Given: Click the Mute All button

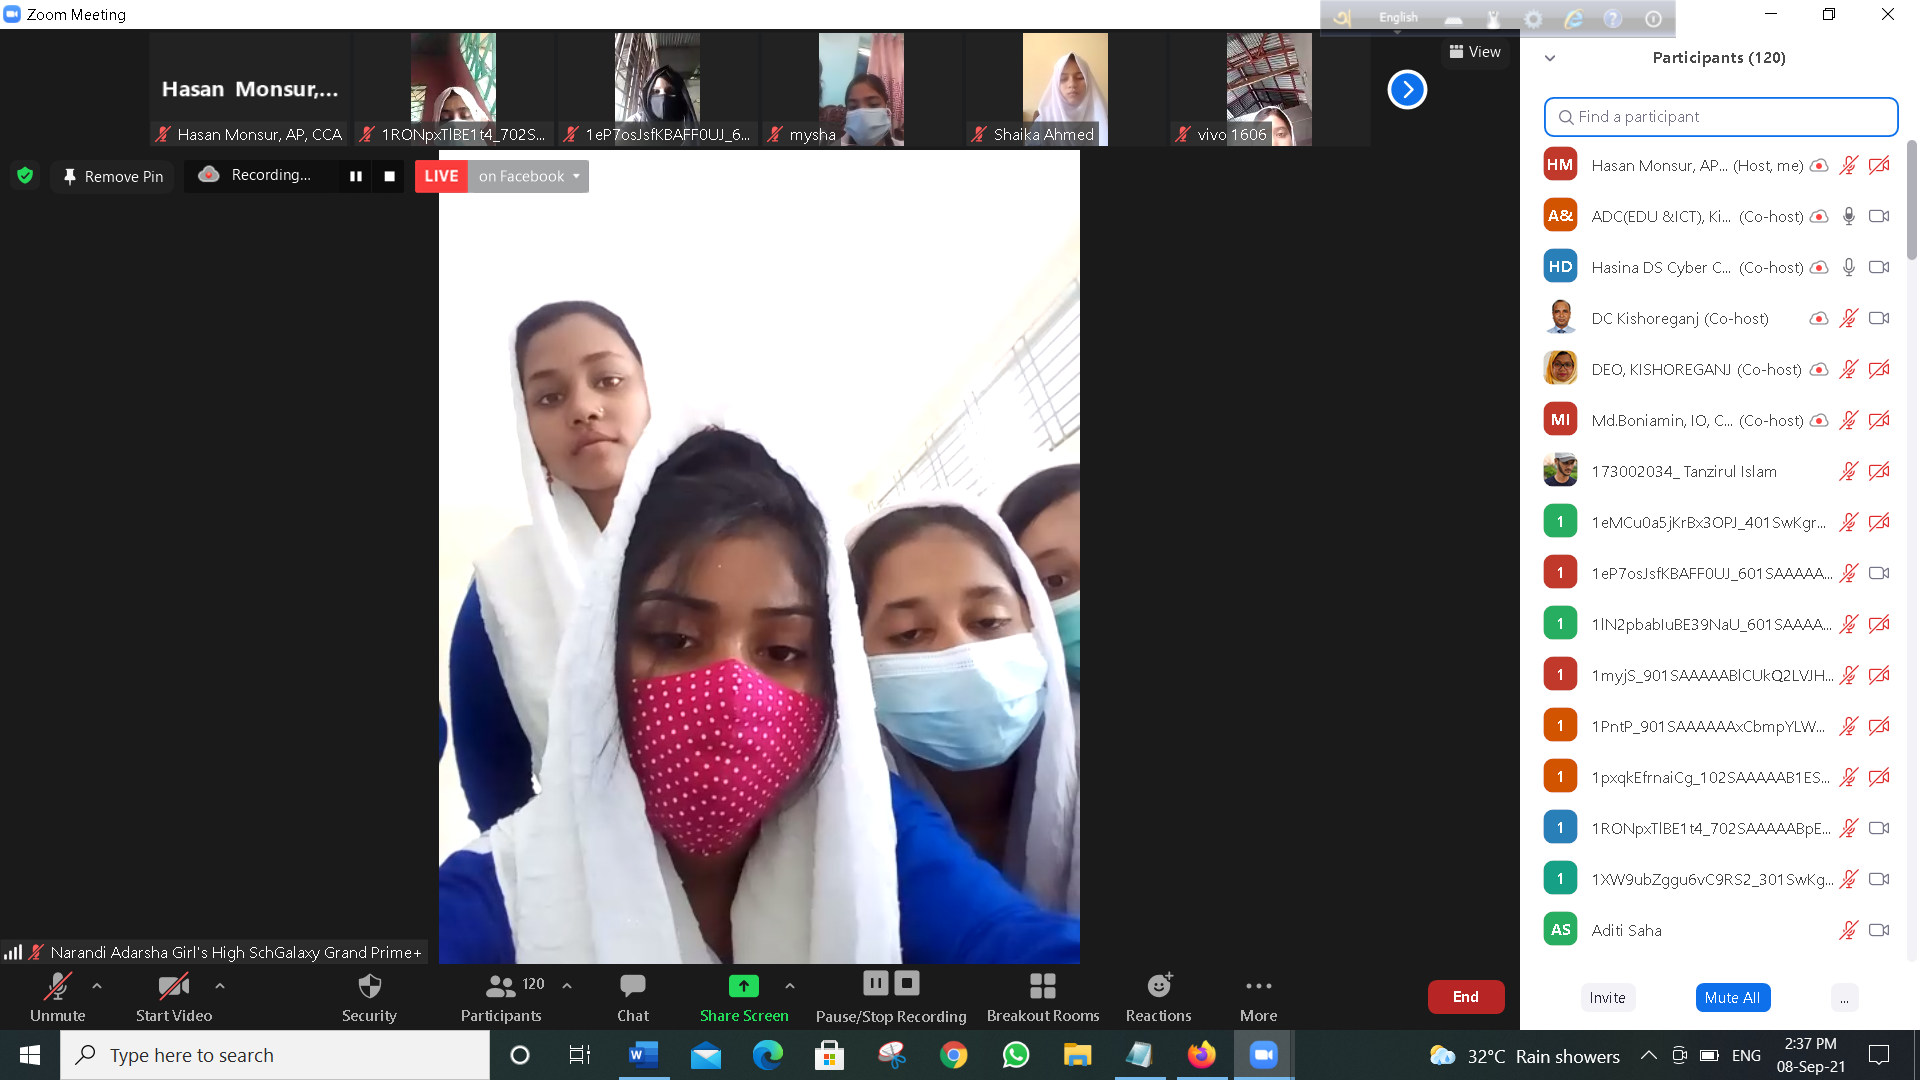Looking at the screenshot, I should [x=1732, y=998].
